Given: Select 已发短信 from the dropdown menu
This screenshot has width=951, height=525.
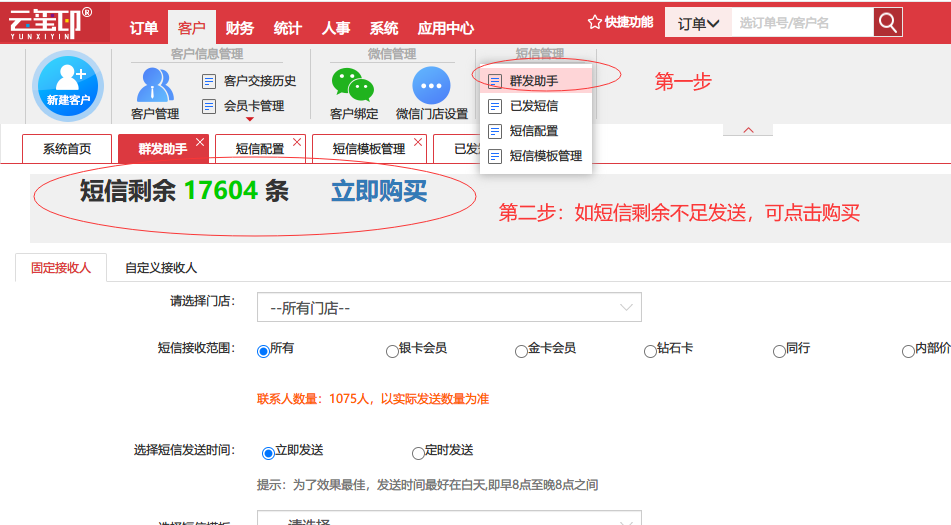Looking at the screenshot, I should [533, 106].
